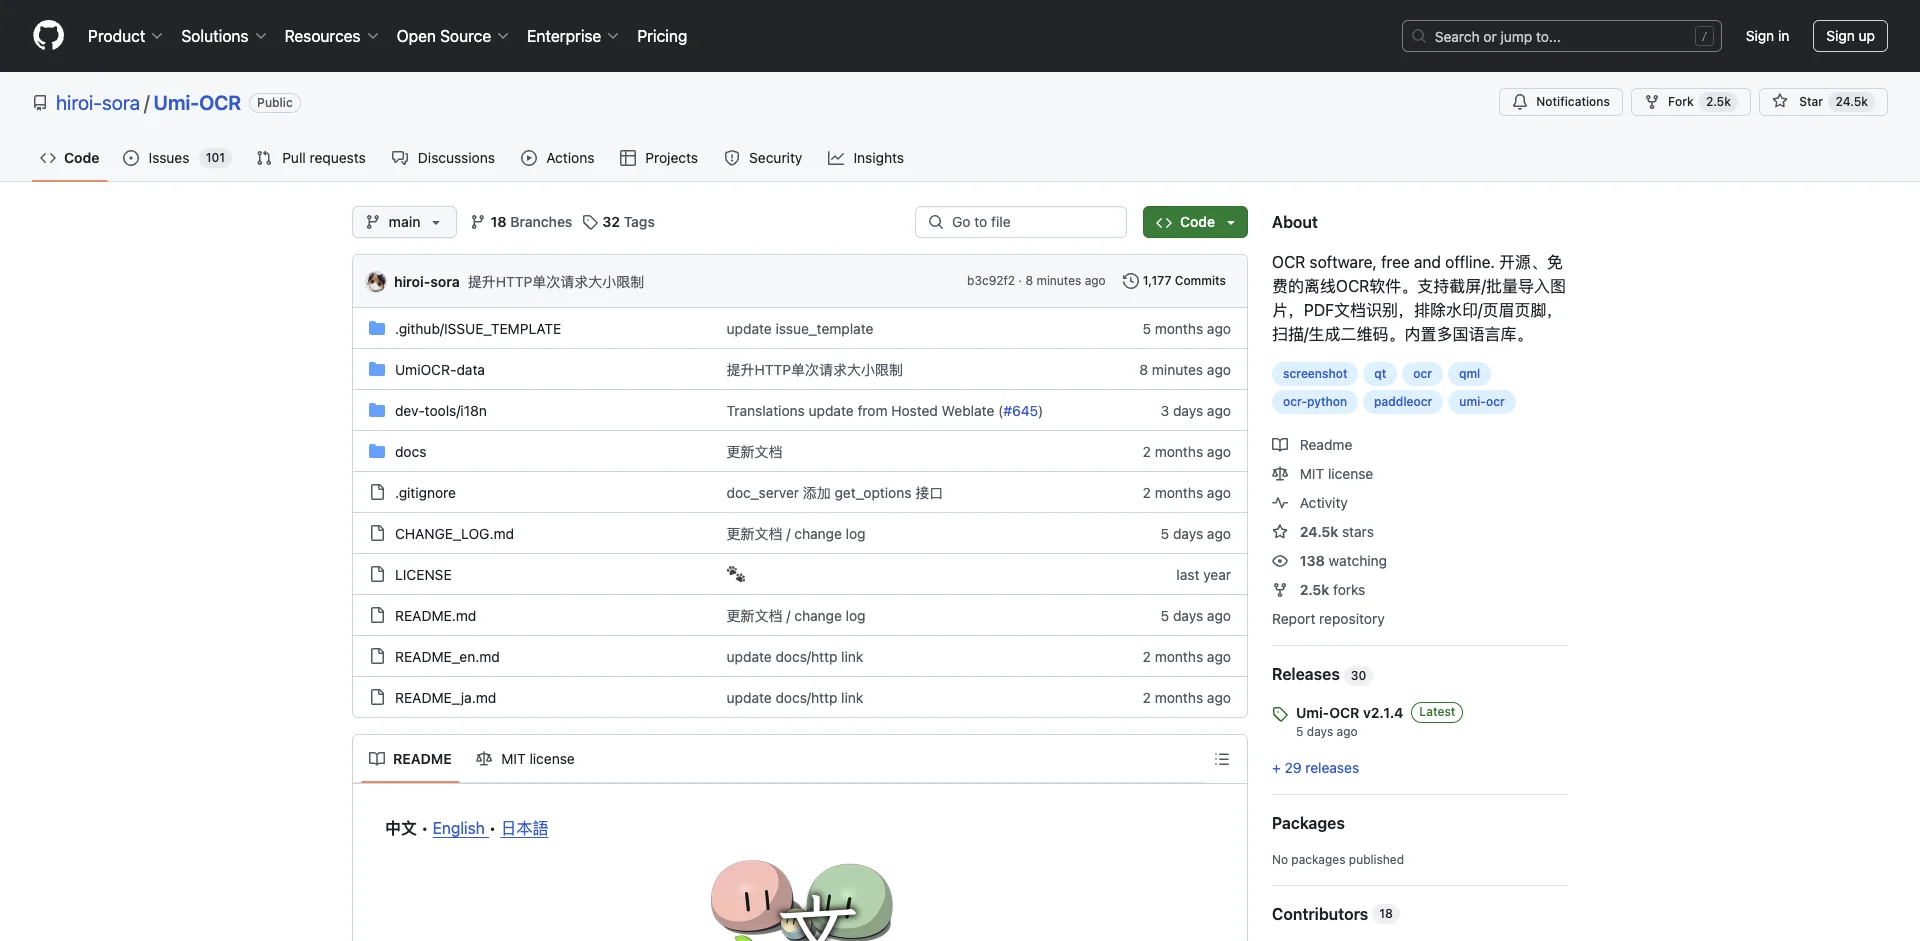The height and width of the screenshot is (941, 1920).
Task: Open the main branch selector dropdown
Action: [404, 222]
